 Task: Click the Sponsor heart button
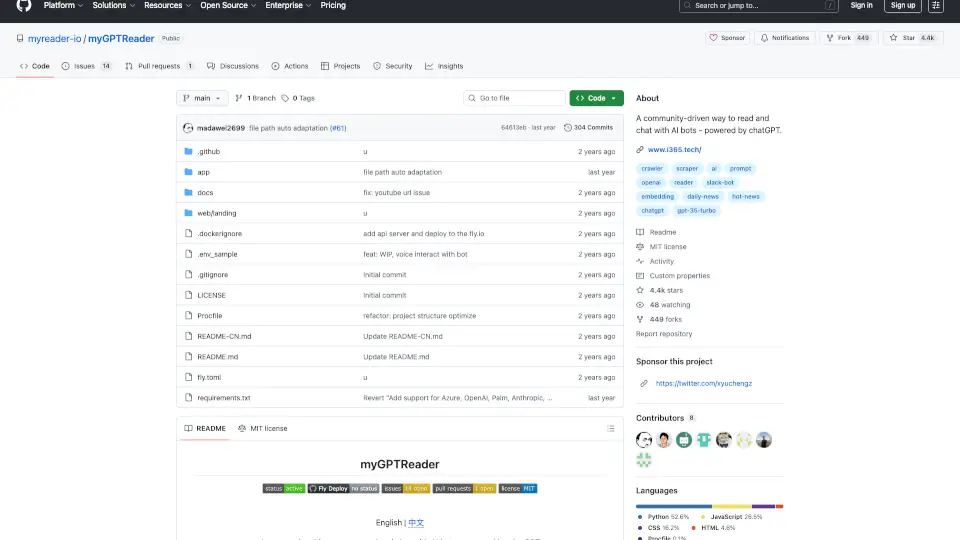tap(727, 38)
